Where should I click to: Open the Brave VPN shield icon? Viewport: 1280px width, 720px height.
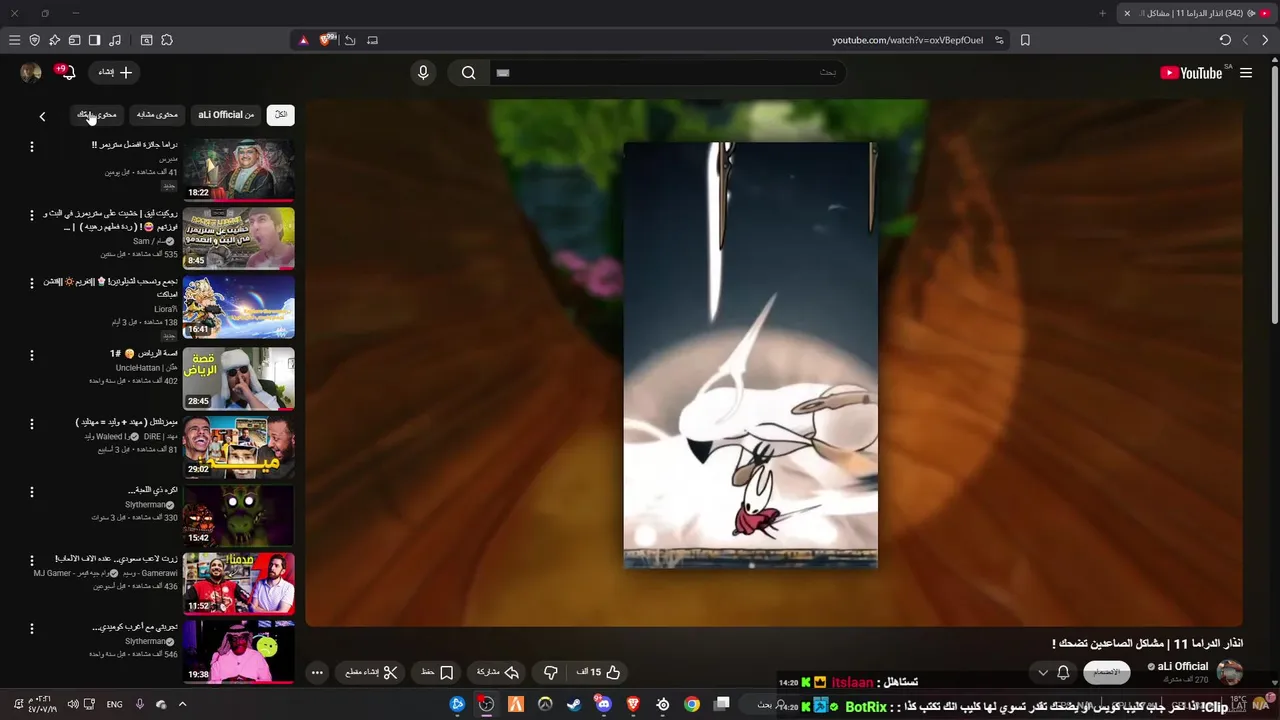click(34, 40)
